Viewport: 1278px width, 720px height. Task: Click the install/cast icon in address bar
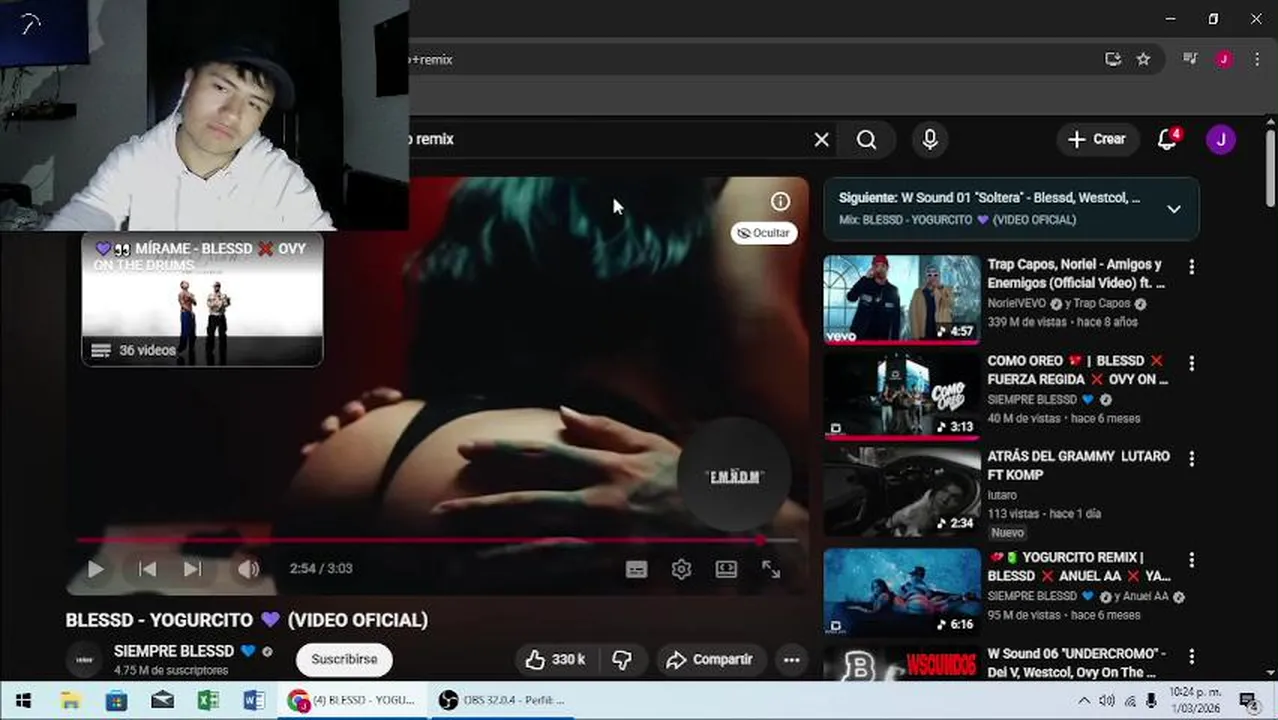(x=1113, y=59)
